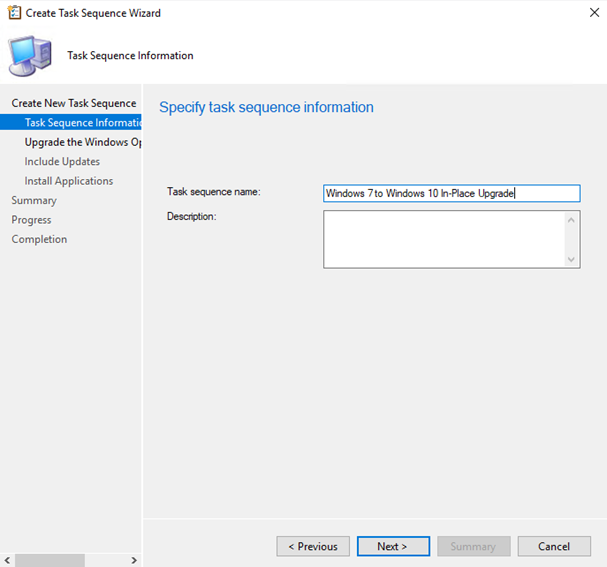The height and width of the screenshot is (567, 607).
Task: Close the Create Task Sequence Wizard
Action: pos(594,13)
